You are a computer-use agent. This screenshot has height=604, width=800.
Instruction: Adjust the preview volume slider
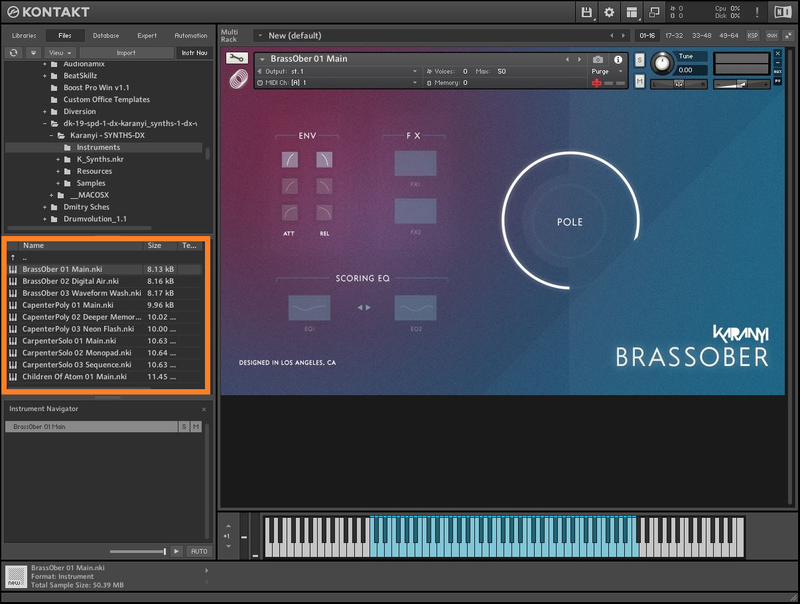pos(163,551)
